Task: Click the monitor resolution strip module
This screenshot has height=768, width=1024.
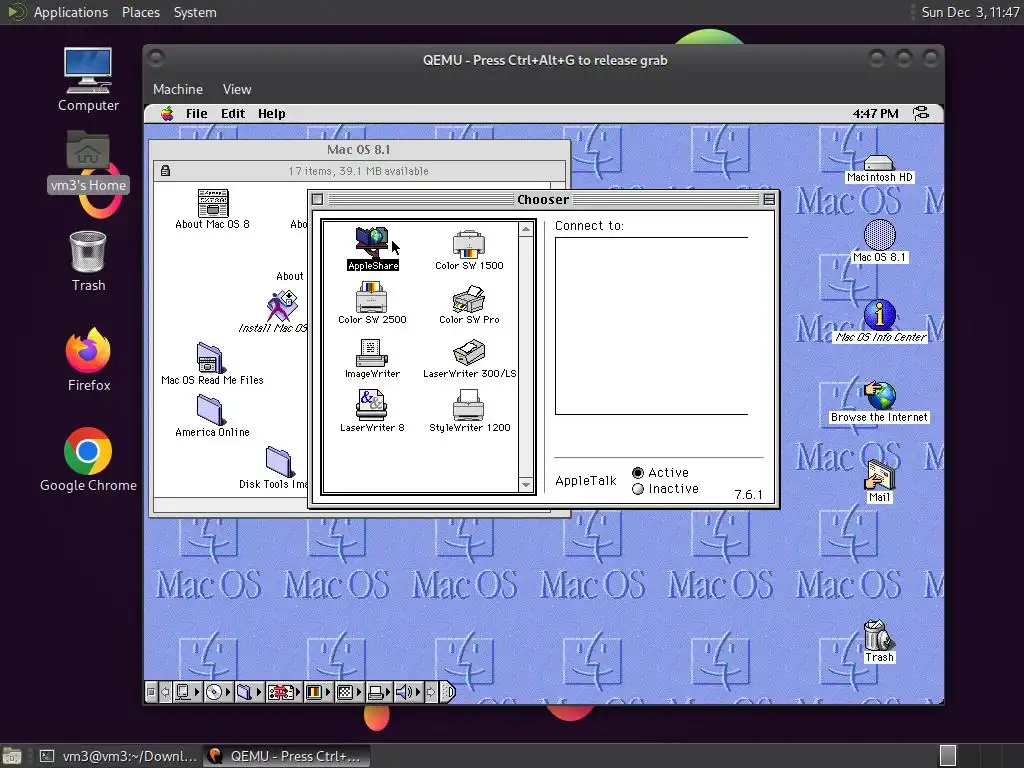Action: [345, 692]
